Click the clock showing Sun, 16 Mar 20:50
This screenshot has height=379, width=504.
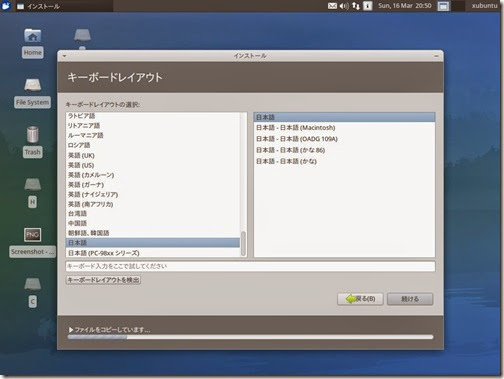(x=405, y=6)
